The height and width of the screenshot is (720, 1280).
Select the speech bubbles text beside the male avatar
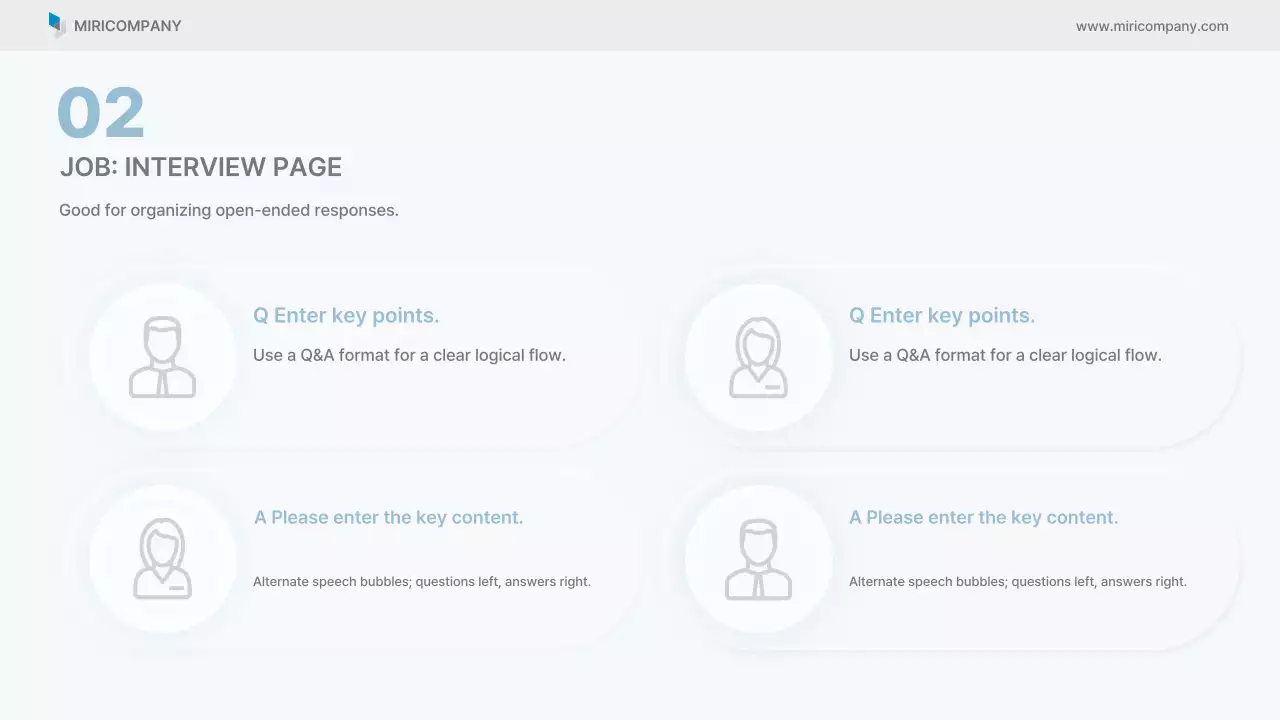[1017, 581]
